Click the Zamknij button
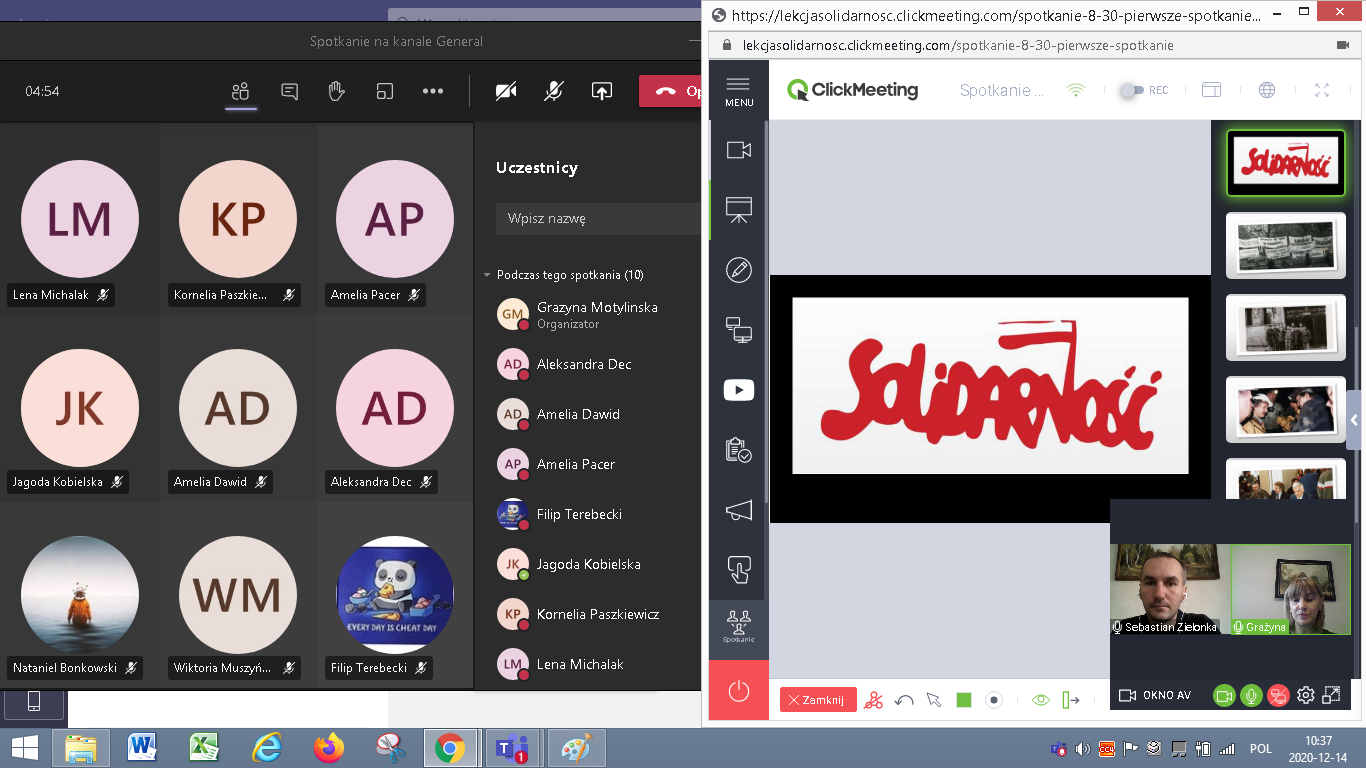 click(818, 700)
